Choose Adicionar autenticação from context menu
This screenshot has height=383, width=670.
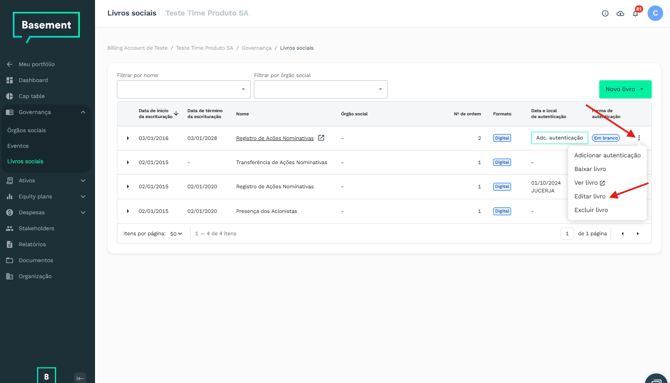click(607, 155)
